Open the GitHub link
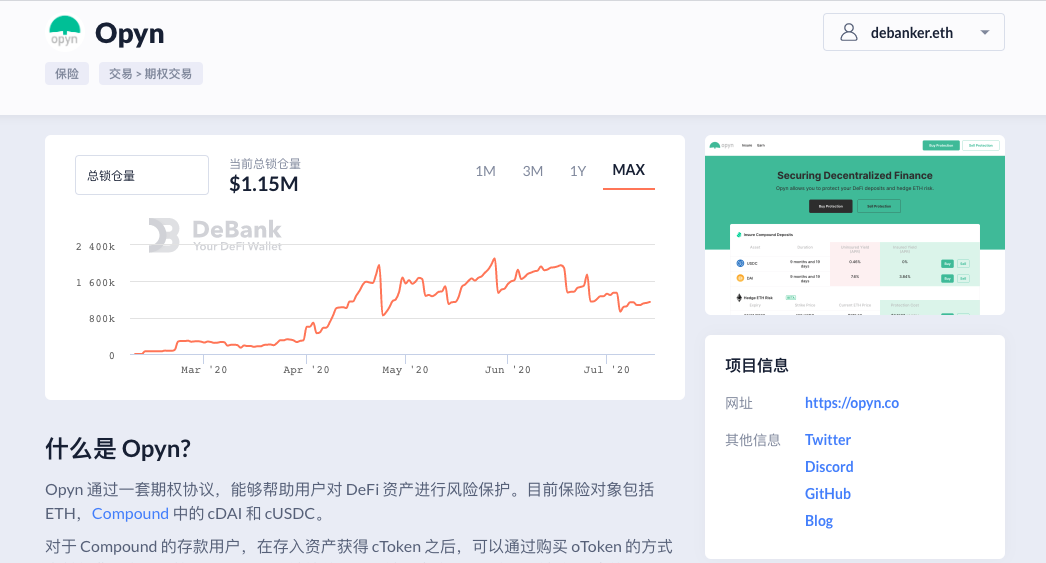This screenshot has width=1046, height=563. (828, 494)
